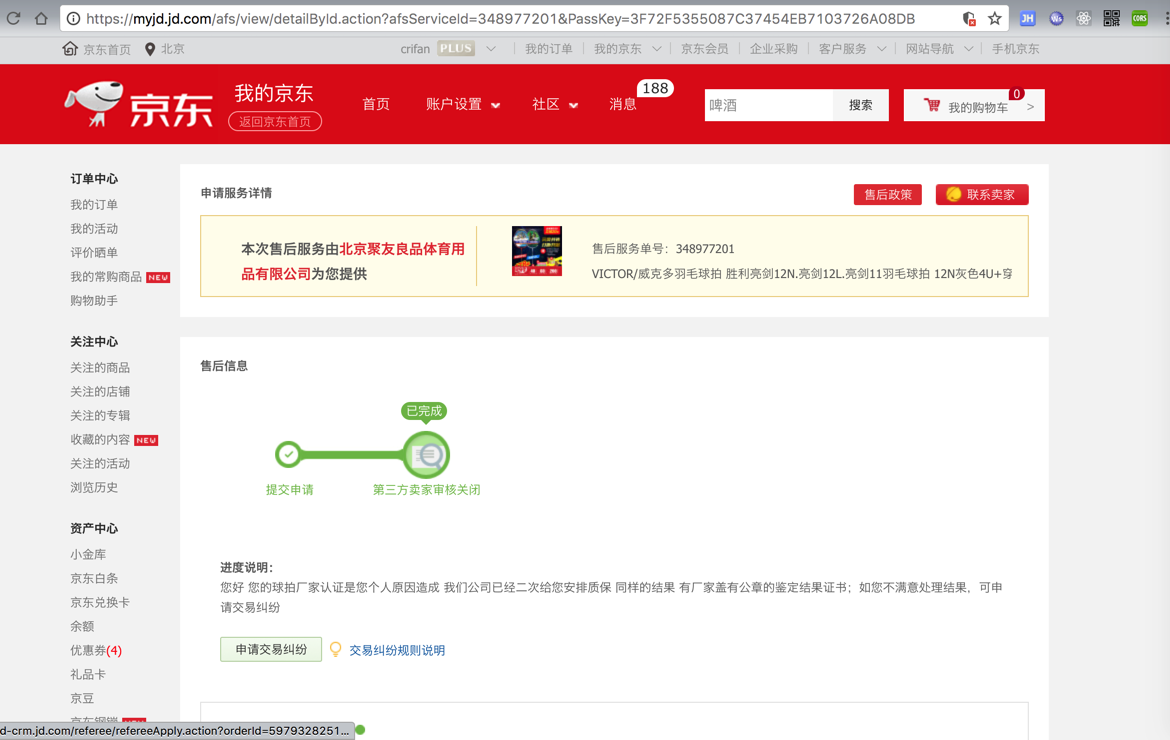Click the PLUS membership badge
Image resolution: width=1170 pixels, height=740 pixels.
(x=455, y=48)
